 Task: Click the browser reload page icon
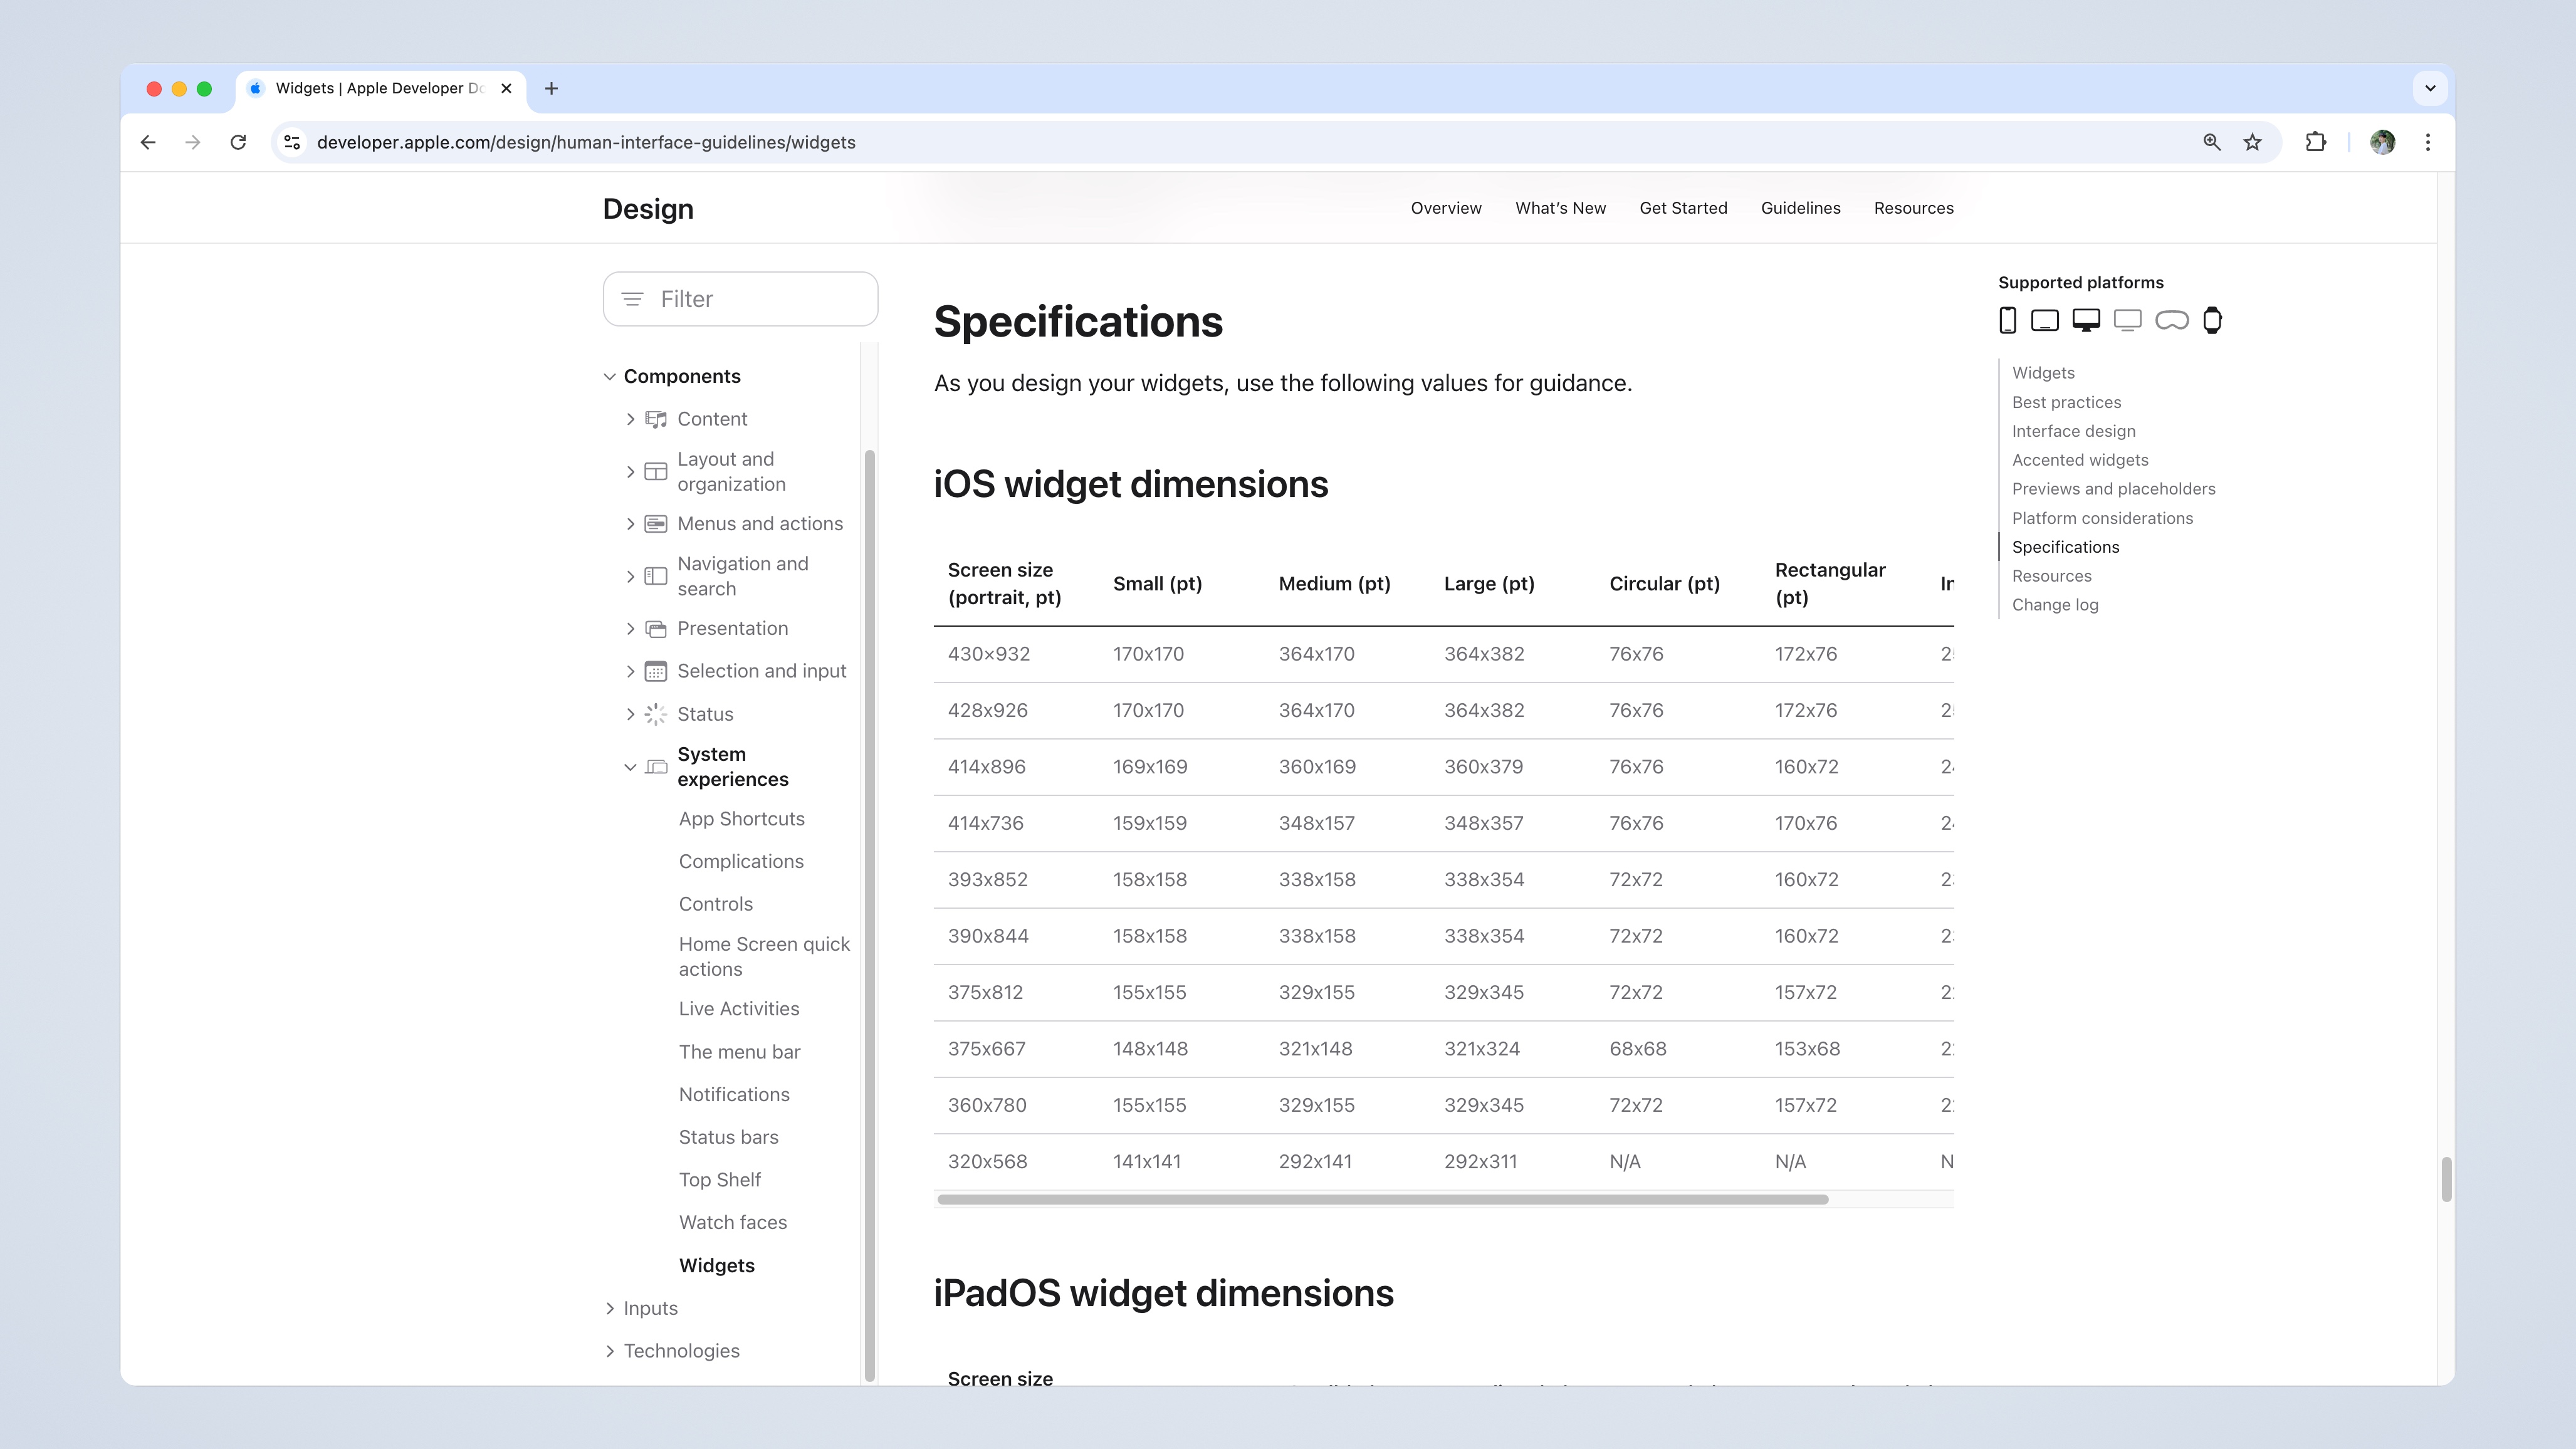238,142
